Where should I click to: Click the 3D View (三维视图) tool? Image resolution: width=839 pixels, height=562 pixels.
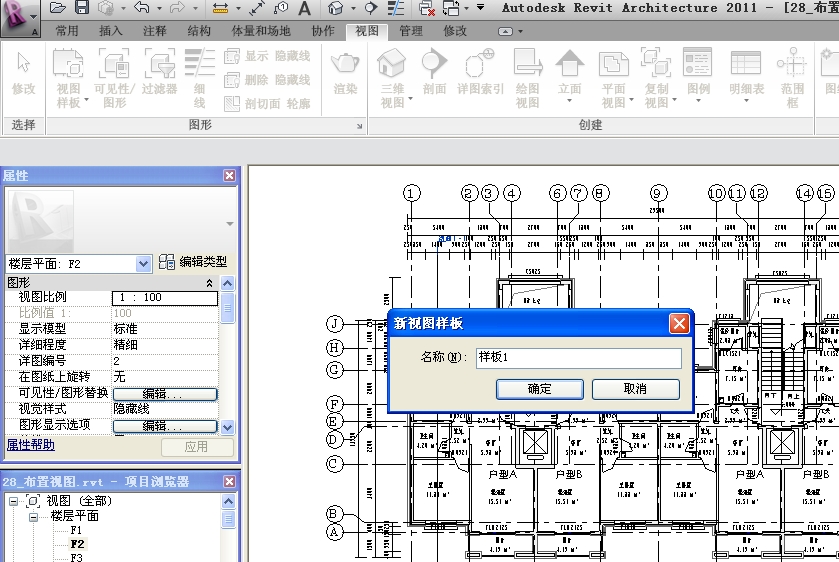tap(391, 78)
